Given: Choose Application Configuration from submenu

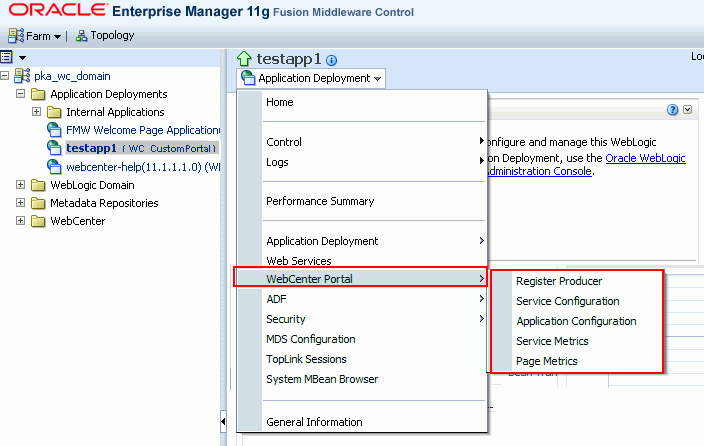Looking at the screenshot, I should 577,321.
